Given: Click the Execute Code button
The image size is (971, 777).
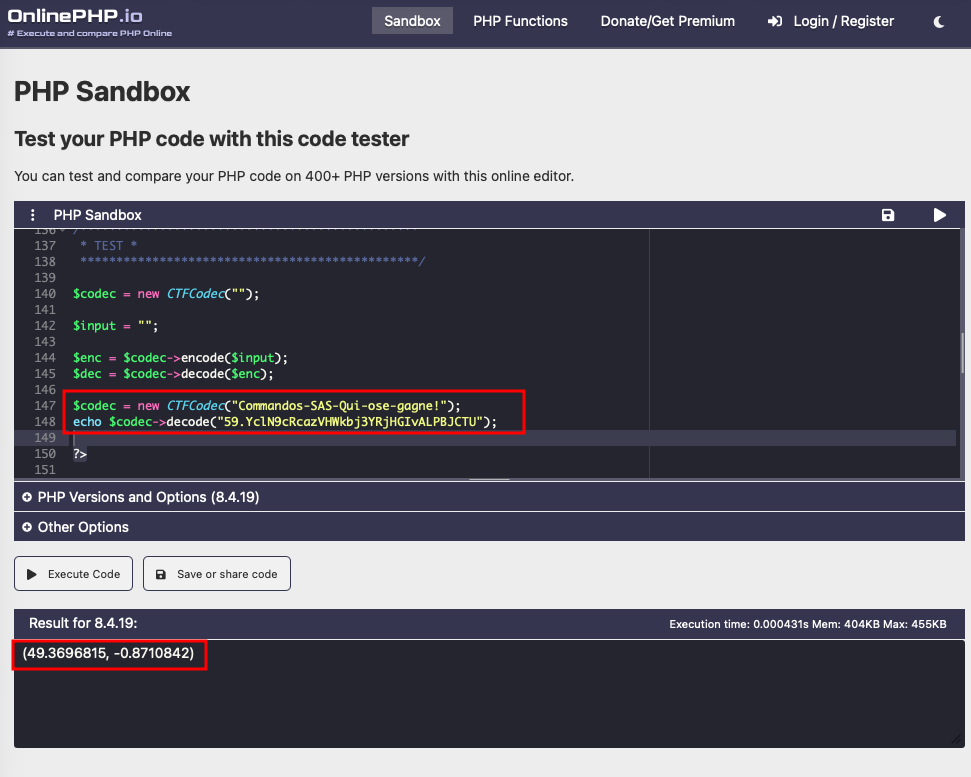Looking at the screenshot, I should coord(74,574).
